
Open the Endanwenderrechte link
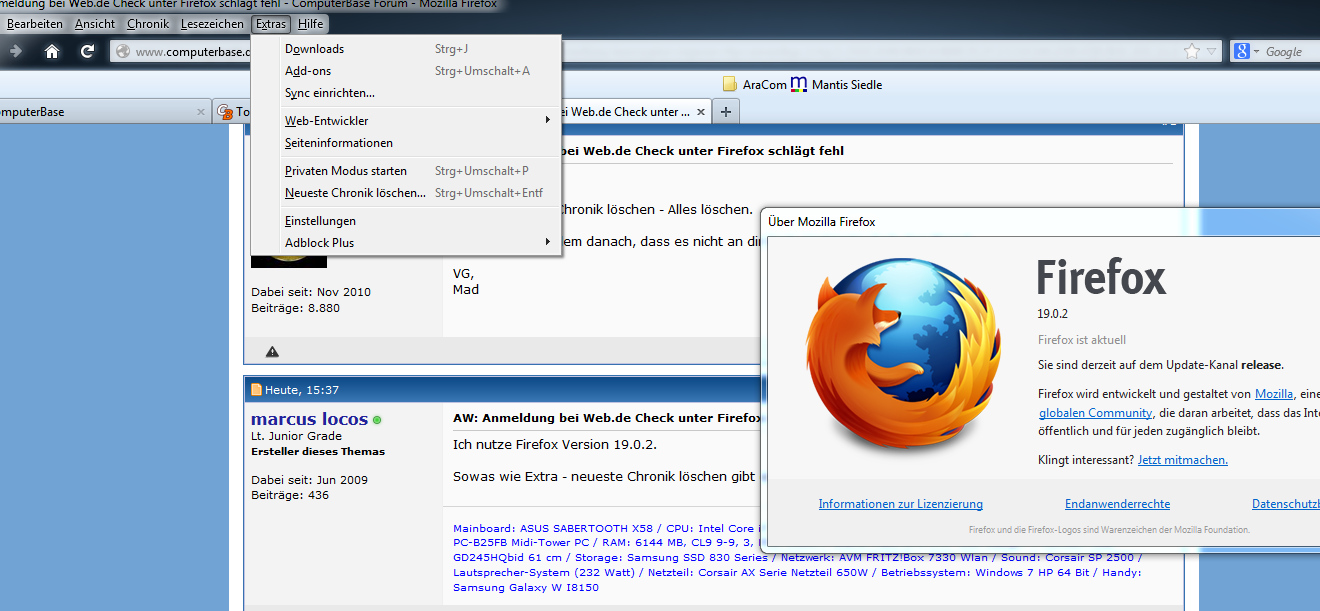pyautogui.click(x=1117, y=504)
